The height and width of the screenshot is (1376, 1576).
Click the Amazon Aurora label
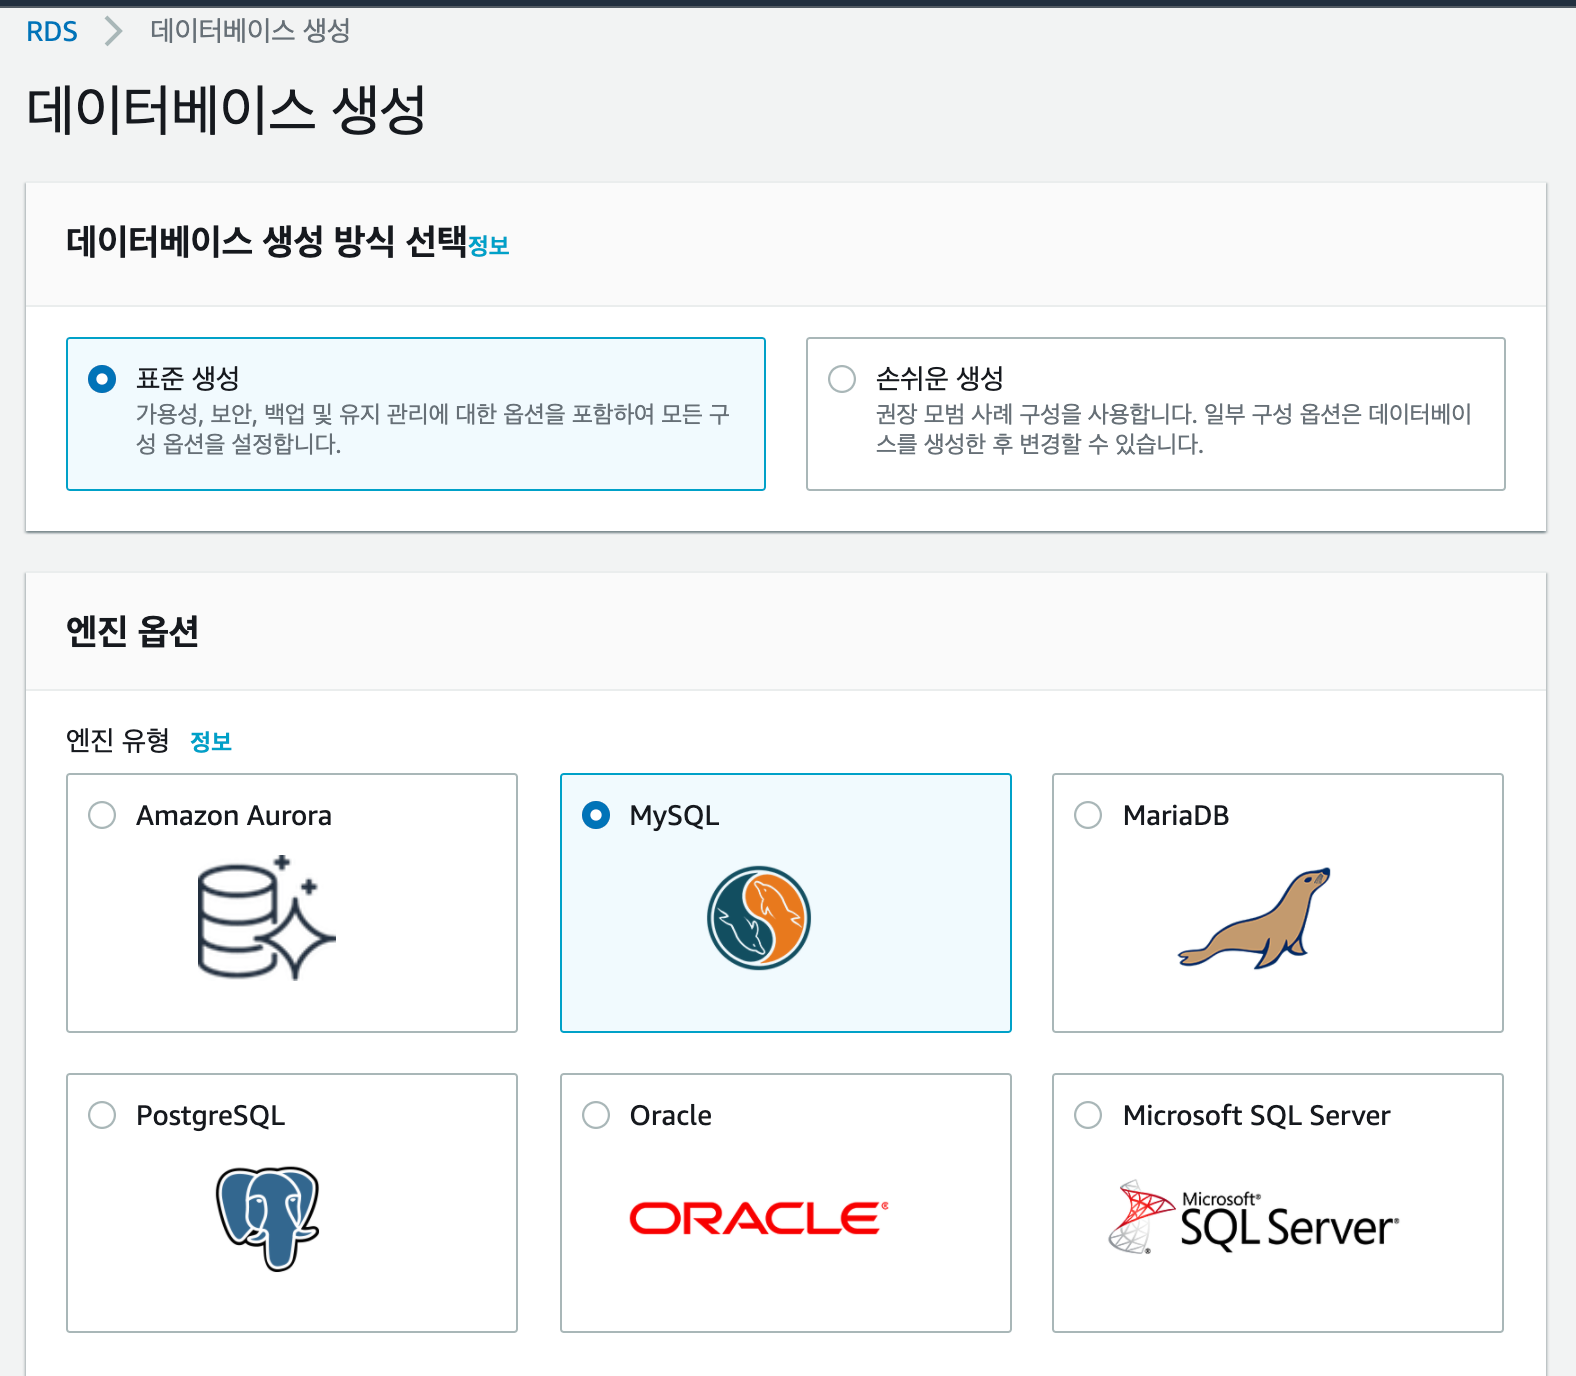coord(234,815)
